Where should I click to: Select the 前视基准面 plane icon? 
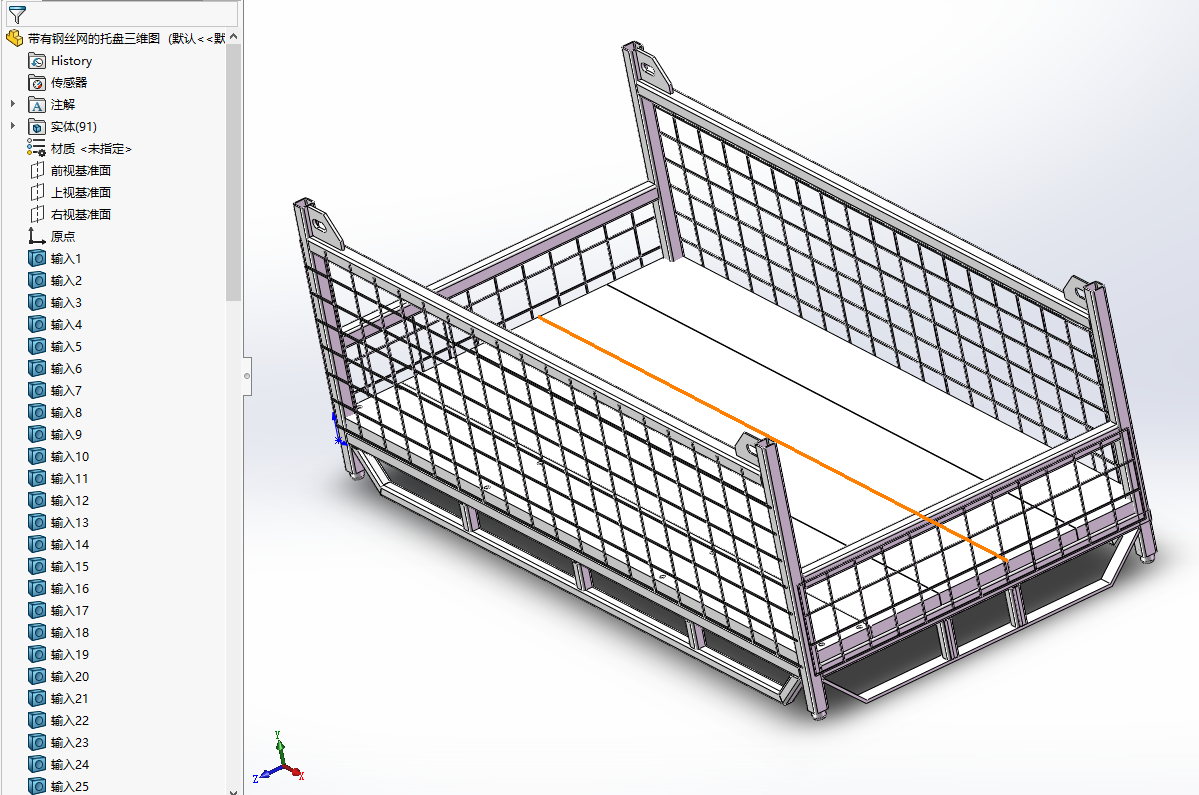(x=37, y=170)
